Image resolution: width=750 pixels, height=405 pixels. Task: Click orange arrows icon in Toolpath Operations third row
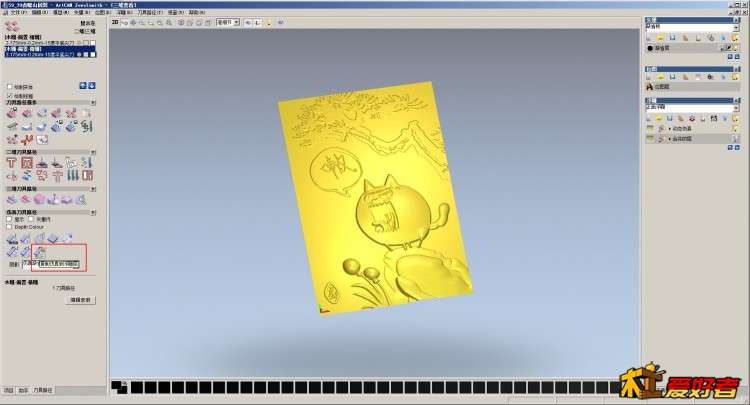click(27, 140)
